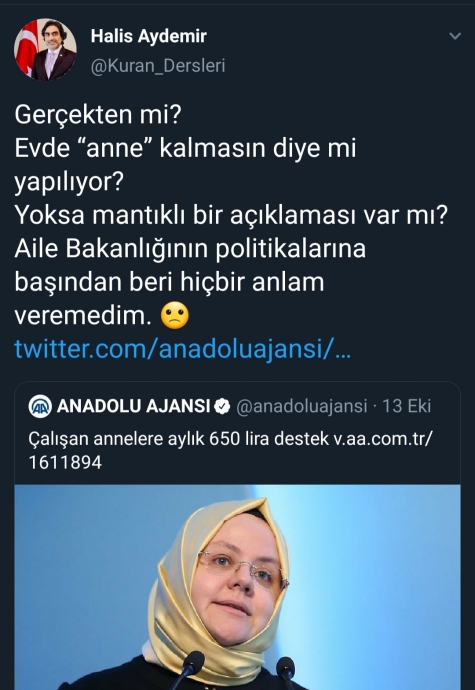The height and width of the screenshot is (690, 475).
Task: Tap the 'Yoksa mantıklı bir açıklaması' line
Action: 231,216
